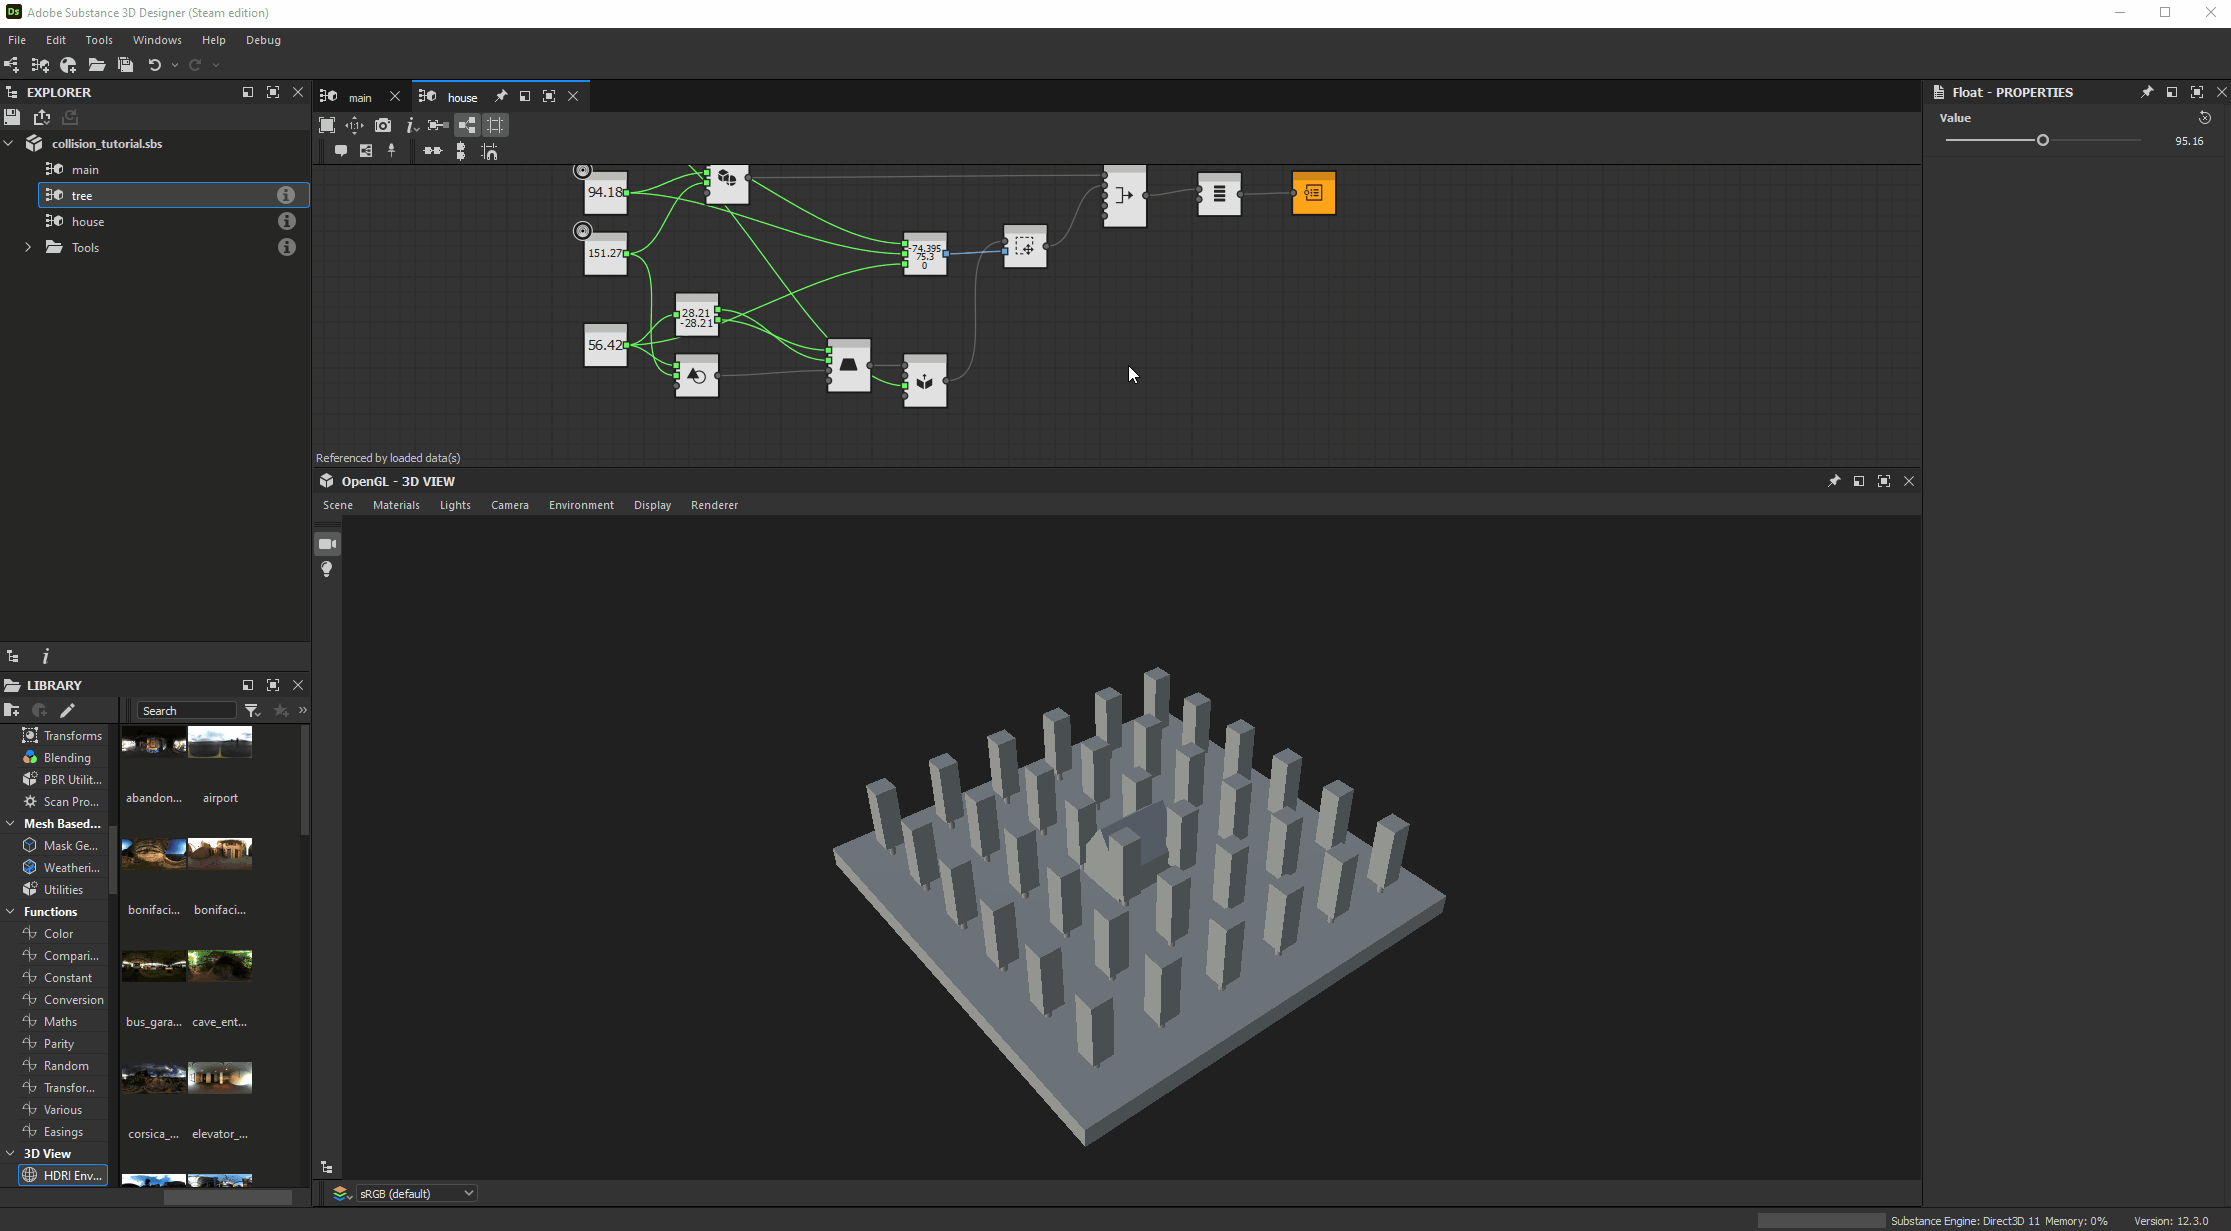Open the Environment menu in the 3D View

tap(581, 505)
